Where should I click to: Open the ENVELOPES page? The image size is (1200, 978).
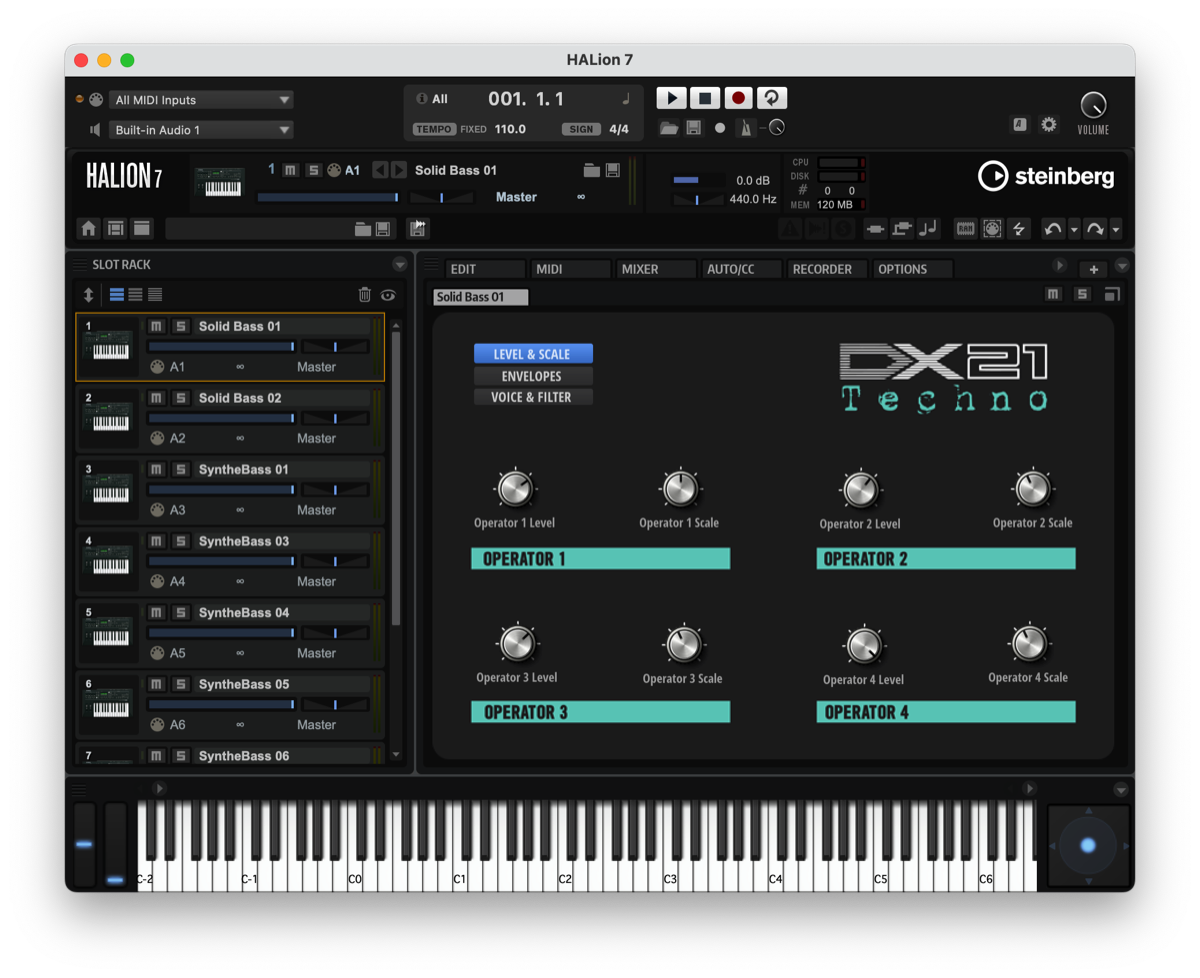533,376
